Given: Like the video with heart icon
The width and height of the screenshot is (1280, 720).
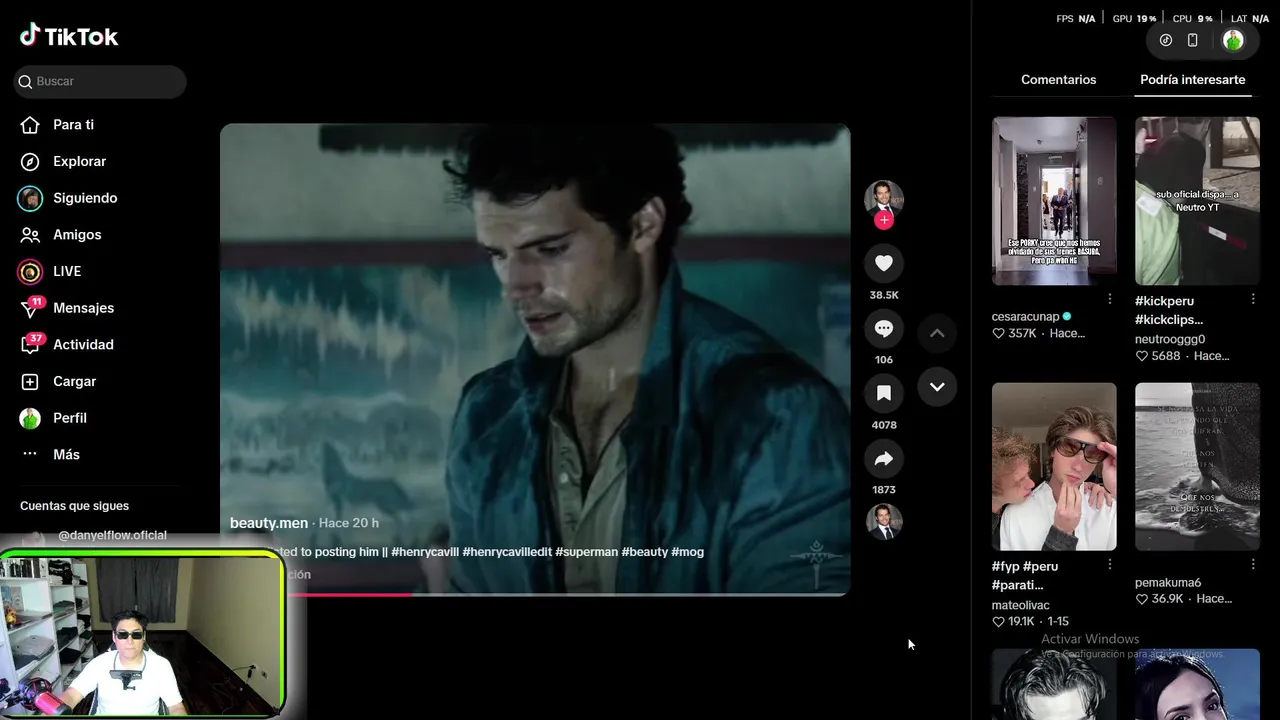Looking at the screenshot, I should pos(884,263).
